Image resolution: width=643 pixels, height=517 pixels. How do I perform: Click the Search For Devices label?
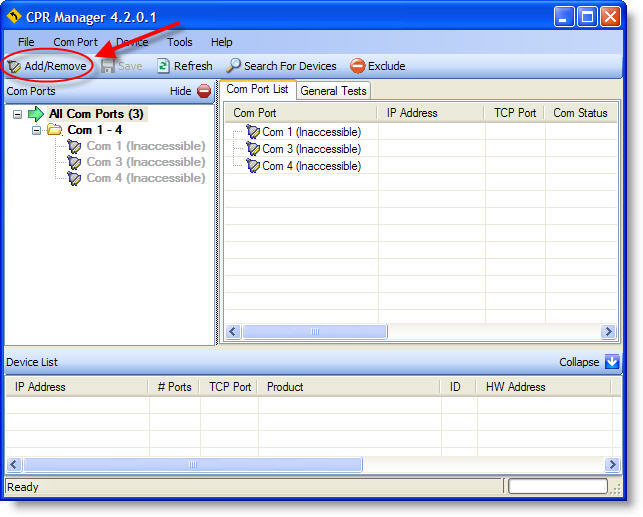tap(290, 66)
